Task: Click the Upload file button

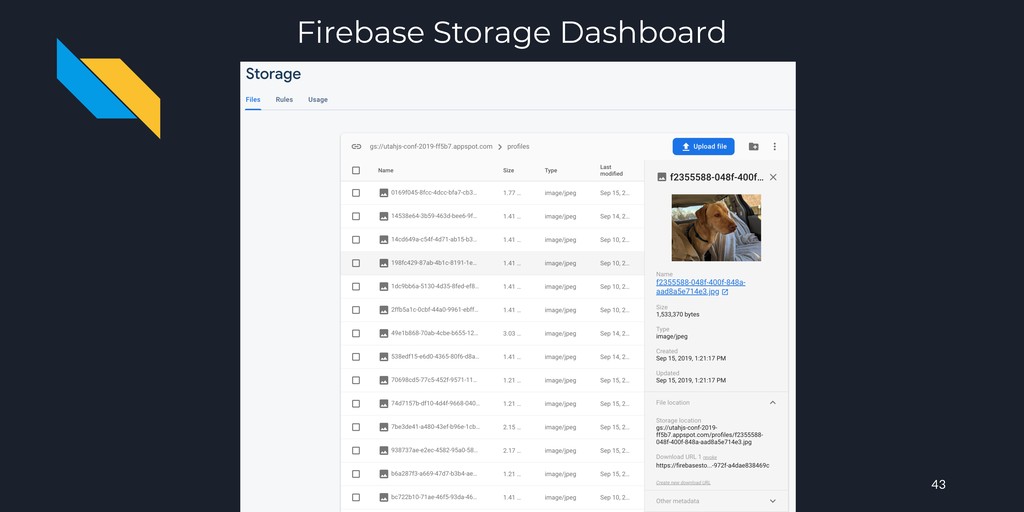Action: coord(703,146)
